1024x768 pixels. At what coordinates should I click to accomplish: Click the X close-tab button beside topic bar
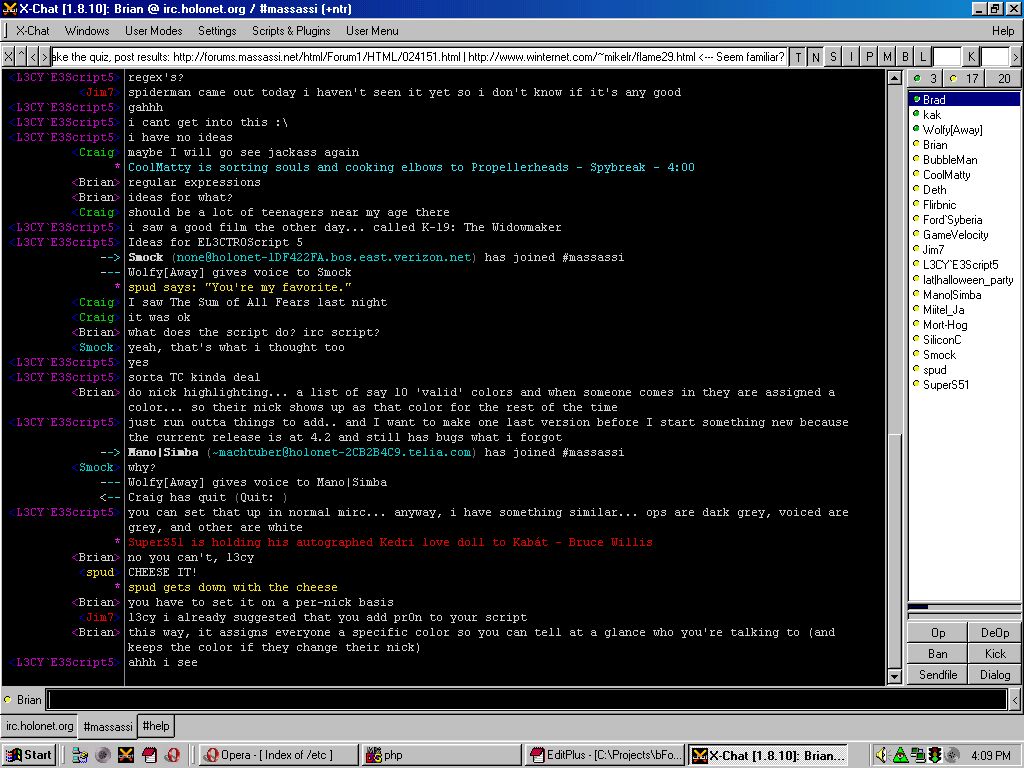(8, 57)
